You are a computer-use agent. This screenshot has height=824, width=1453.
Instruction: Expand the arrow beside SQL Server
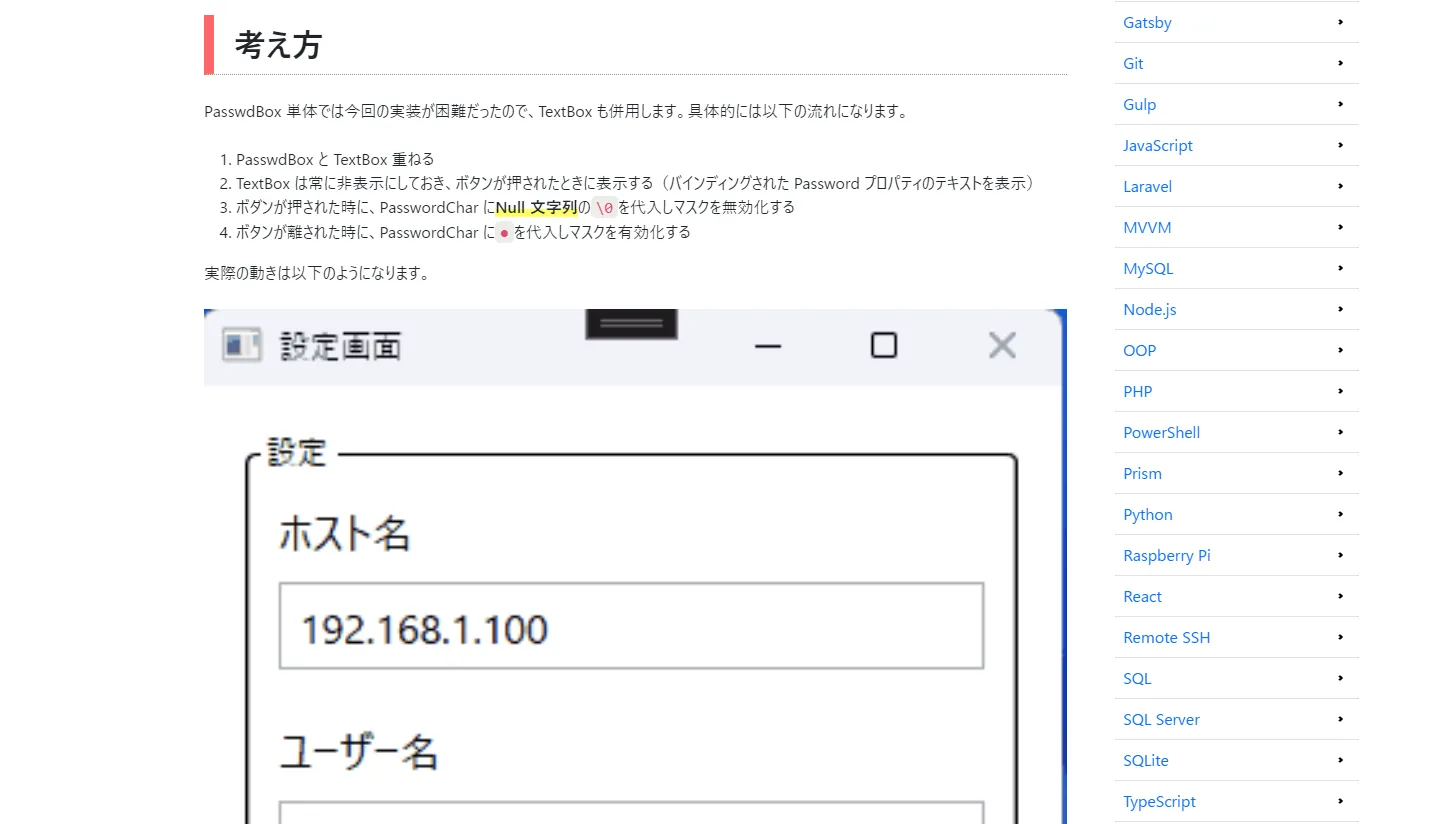coord(1340,719)
